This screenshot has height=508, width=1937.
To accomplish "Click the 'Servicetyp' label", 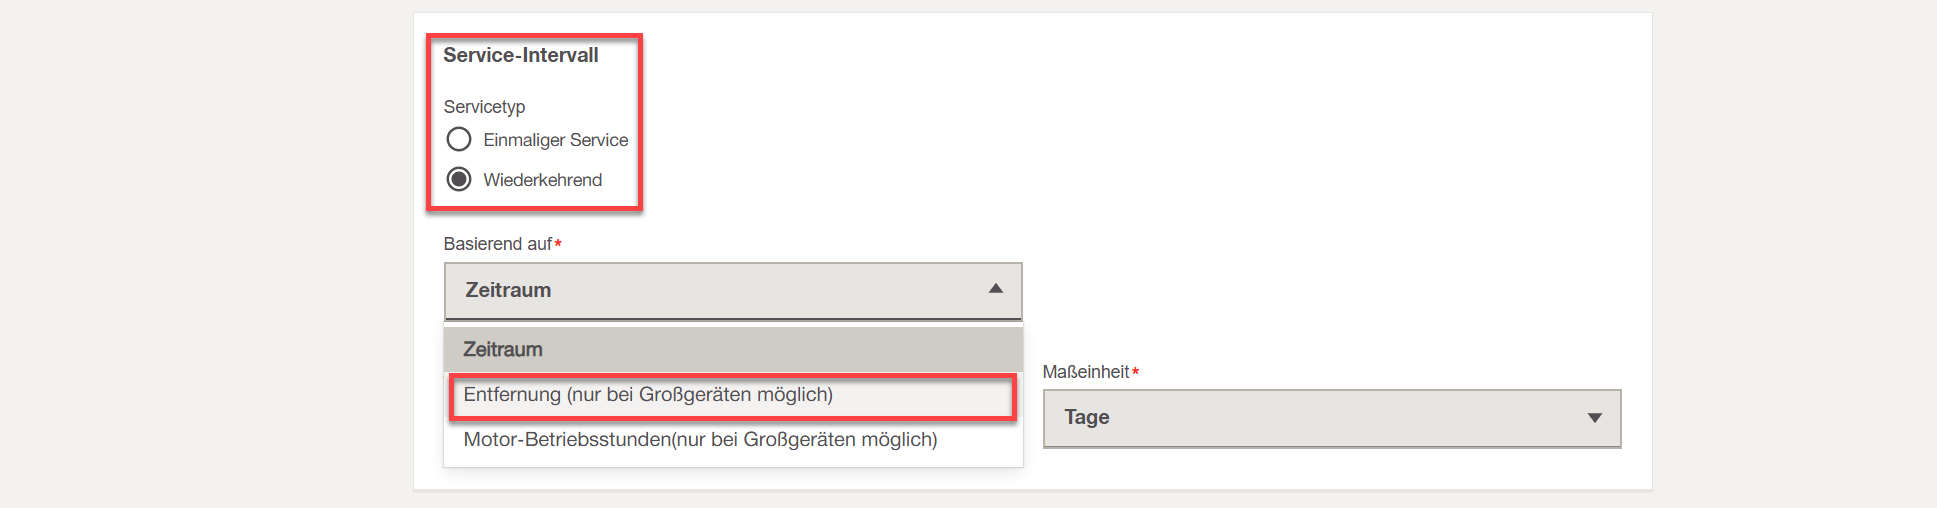I will point(484,106).
